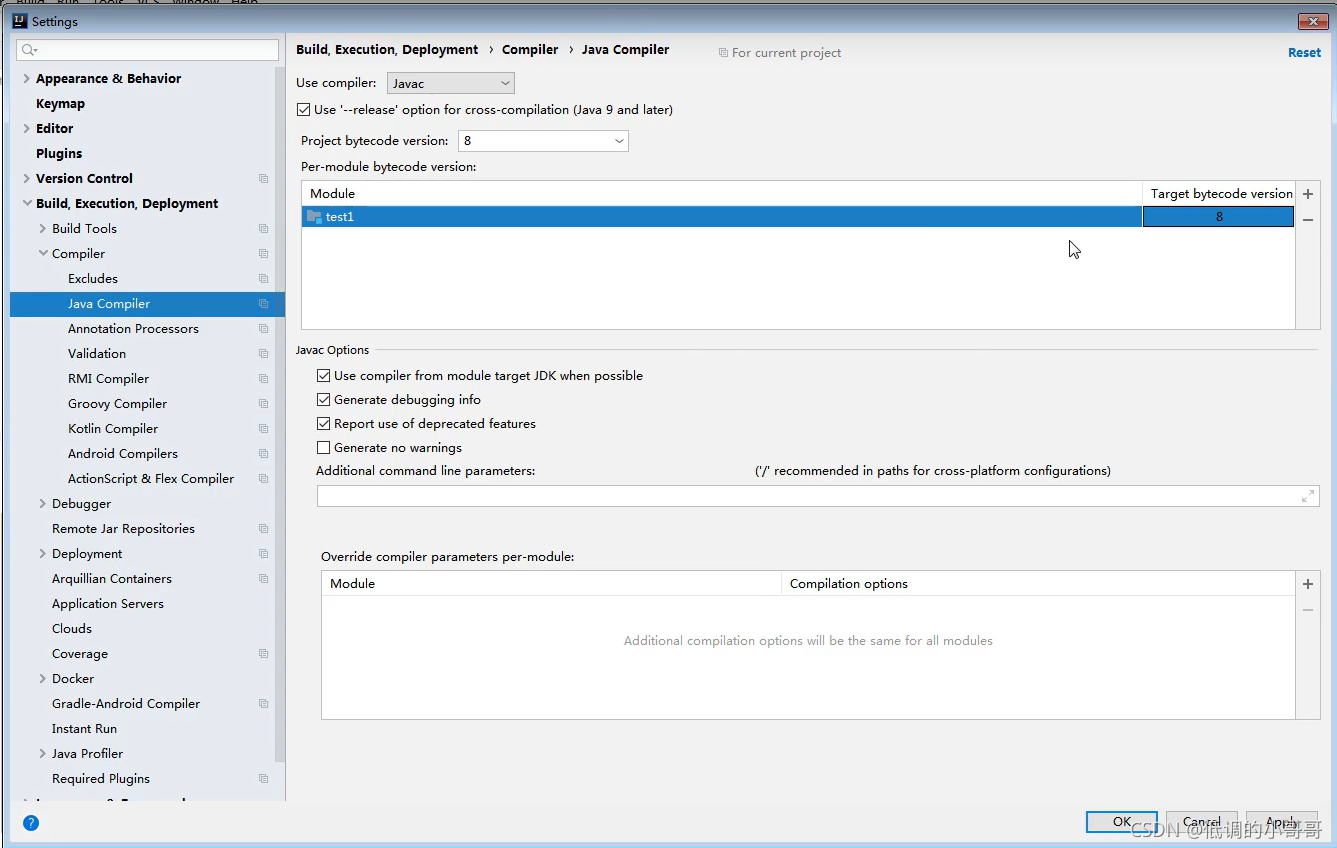Open Instant Run settings page
1337x848 pixels.
tap(84, 729)
